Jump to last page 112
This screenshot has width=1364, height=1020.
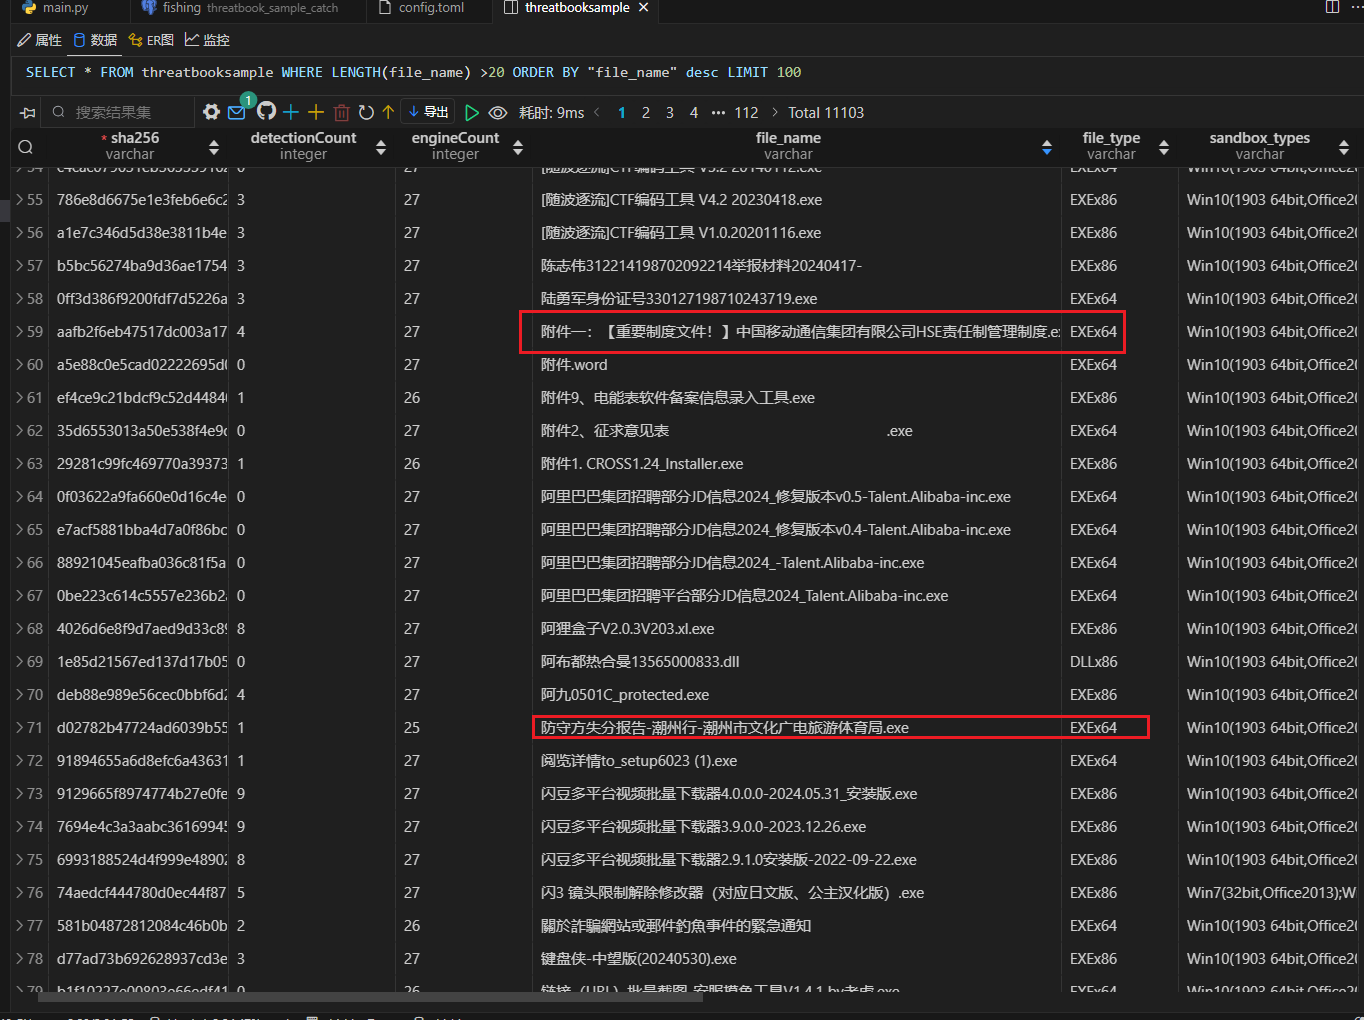point(746,112)
